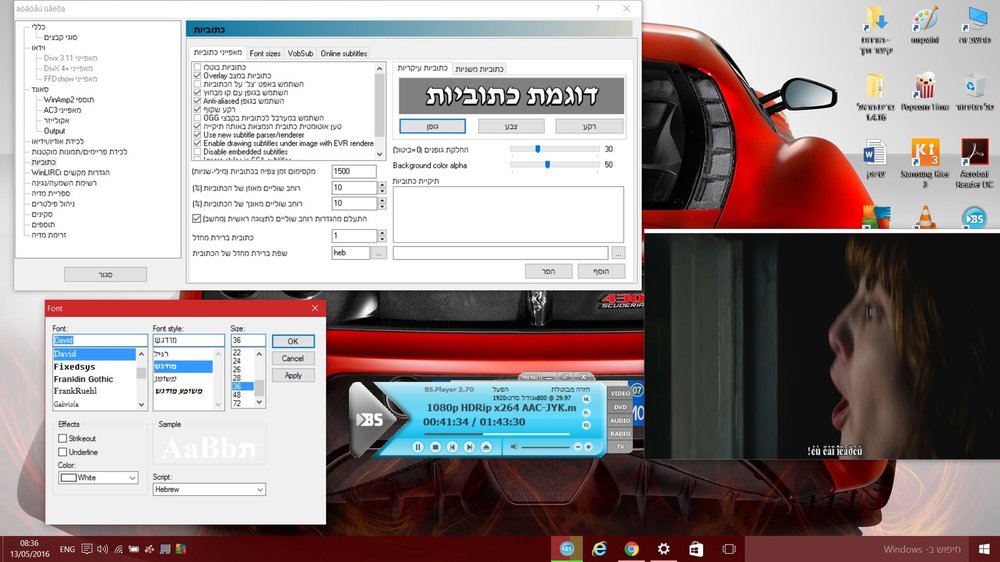Click the eject/open file icon in BS.Player
This screenshot has height=562, width=1000.
click(x=487, y=447)
